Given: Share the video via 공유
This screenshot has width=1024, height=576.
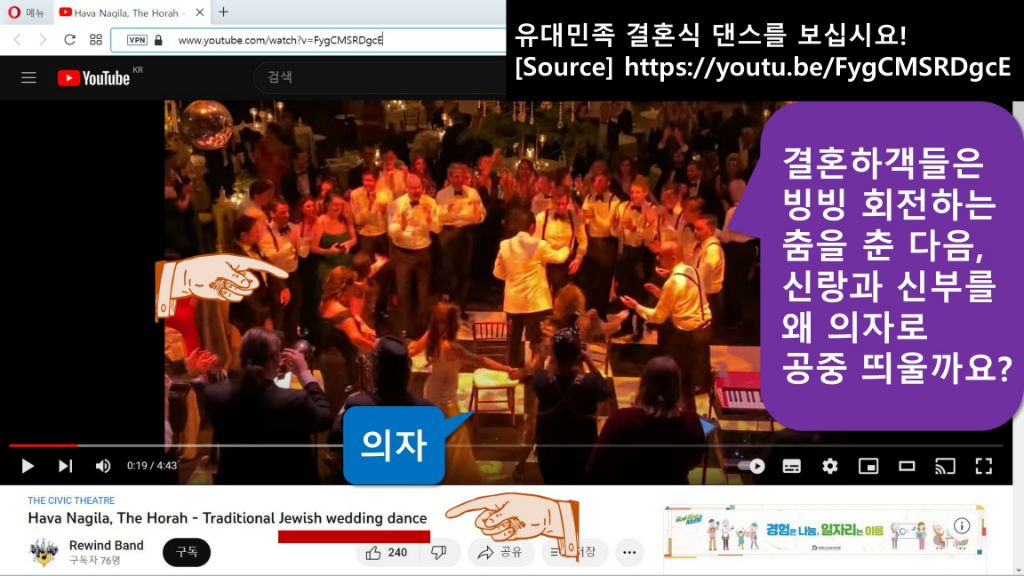Looking at the screenshot, I should coord(500,552).
